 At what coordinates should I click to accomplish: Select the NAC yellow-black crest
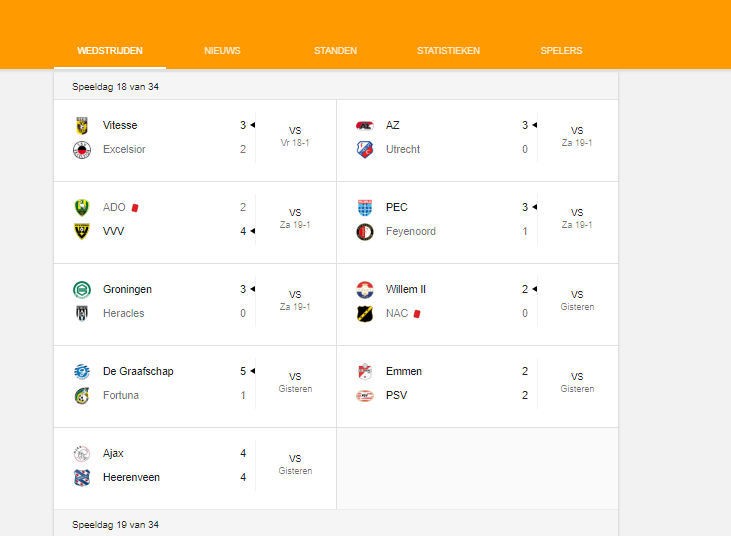click(x=365, y=314)
